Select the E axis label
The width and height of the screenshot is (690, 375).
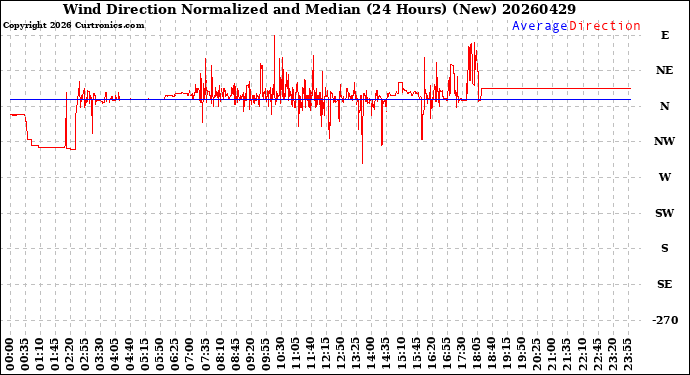tap(665, 35)
